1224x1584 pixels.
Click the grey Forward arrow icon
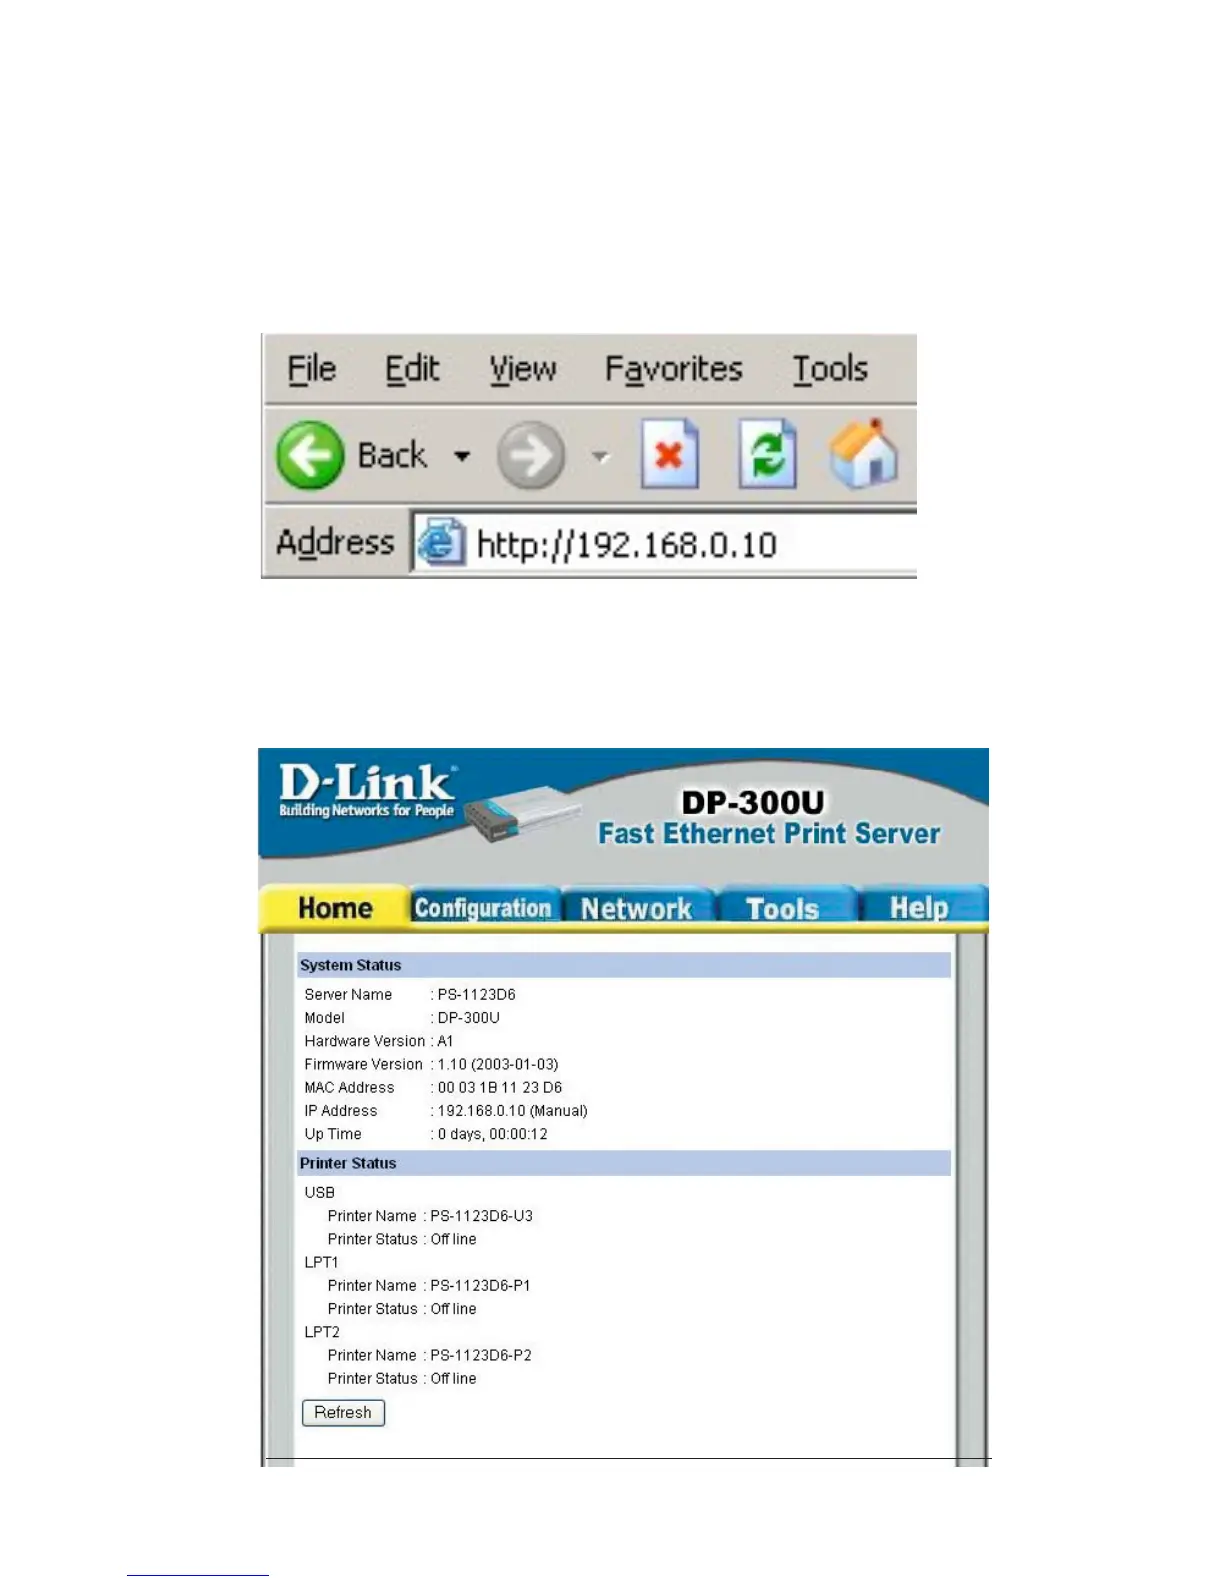point(531,456)
